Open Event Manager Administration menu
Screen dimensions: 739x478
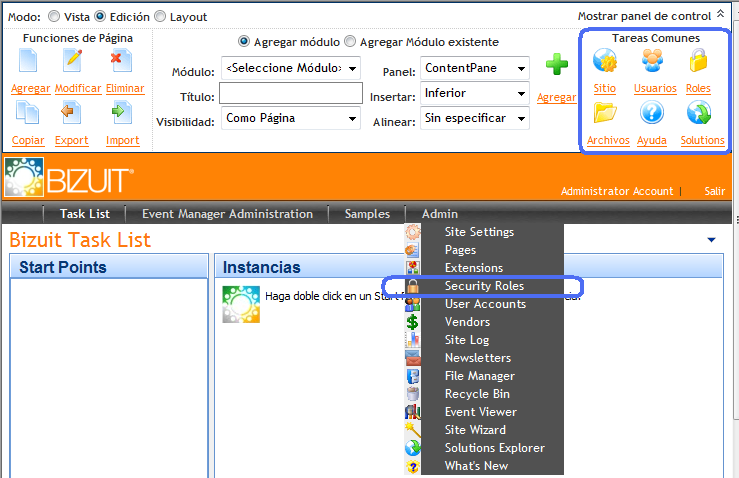(x=227, y=213)
